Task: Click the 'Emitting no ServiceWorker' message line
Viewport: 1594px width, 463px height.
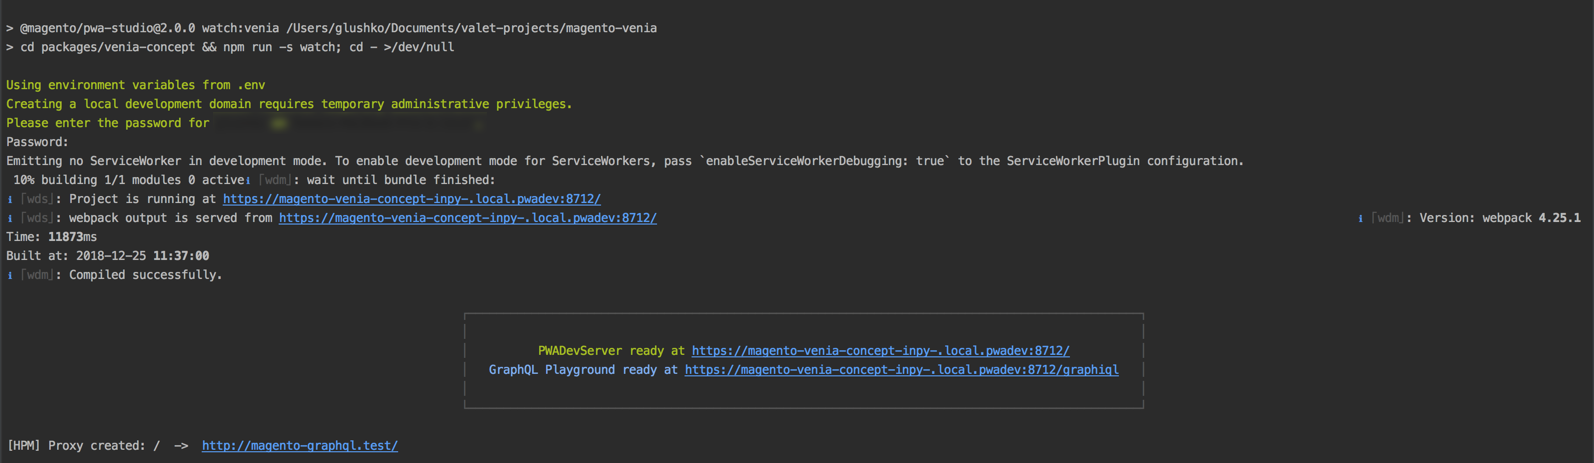Action: [625, 161]
